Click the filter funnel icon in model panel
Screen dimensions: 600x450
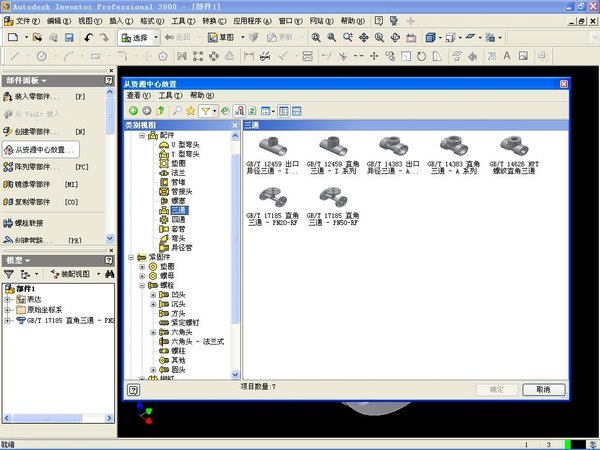point(8,274)
